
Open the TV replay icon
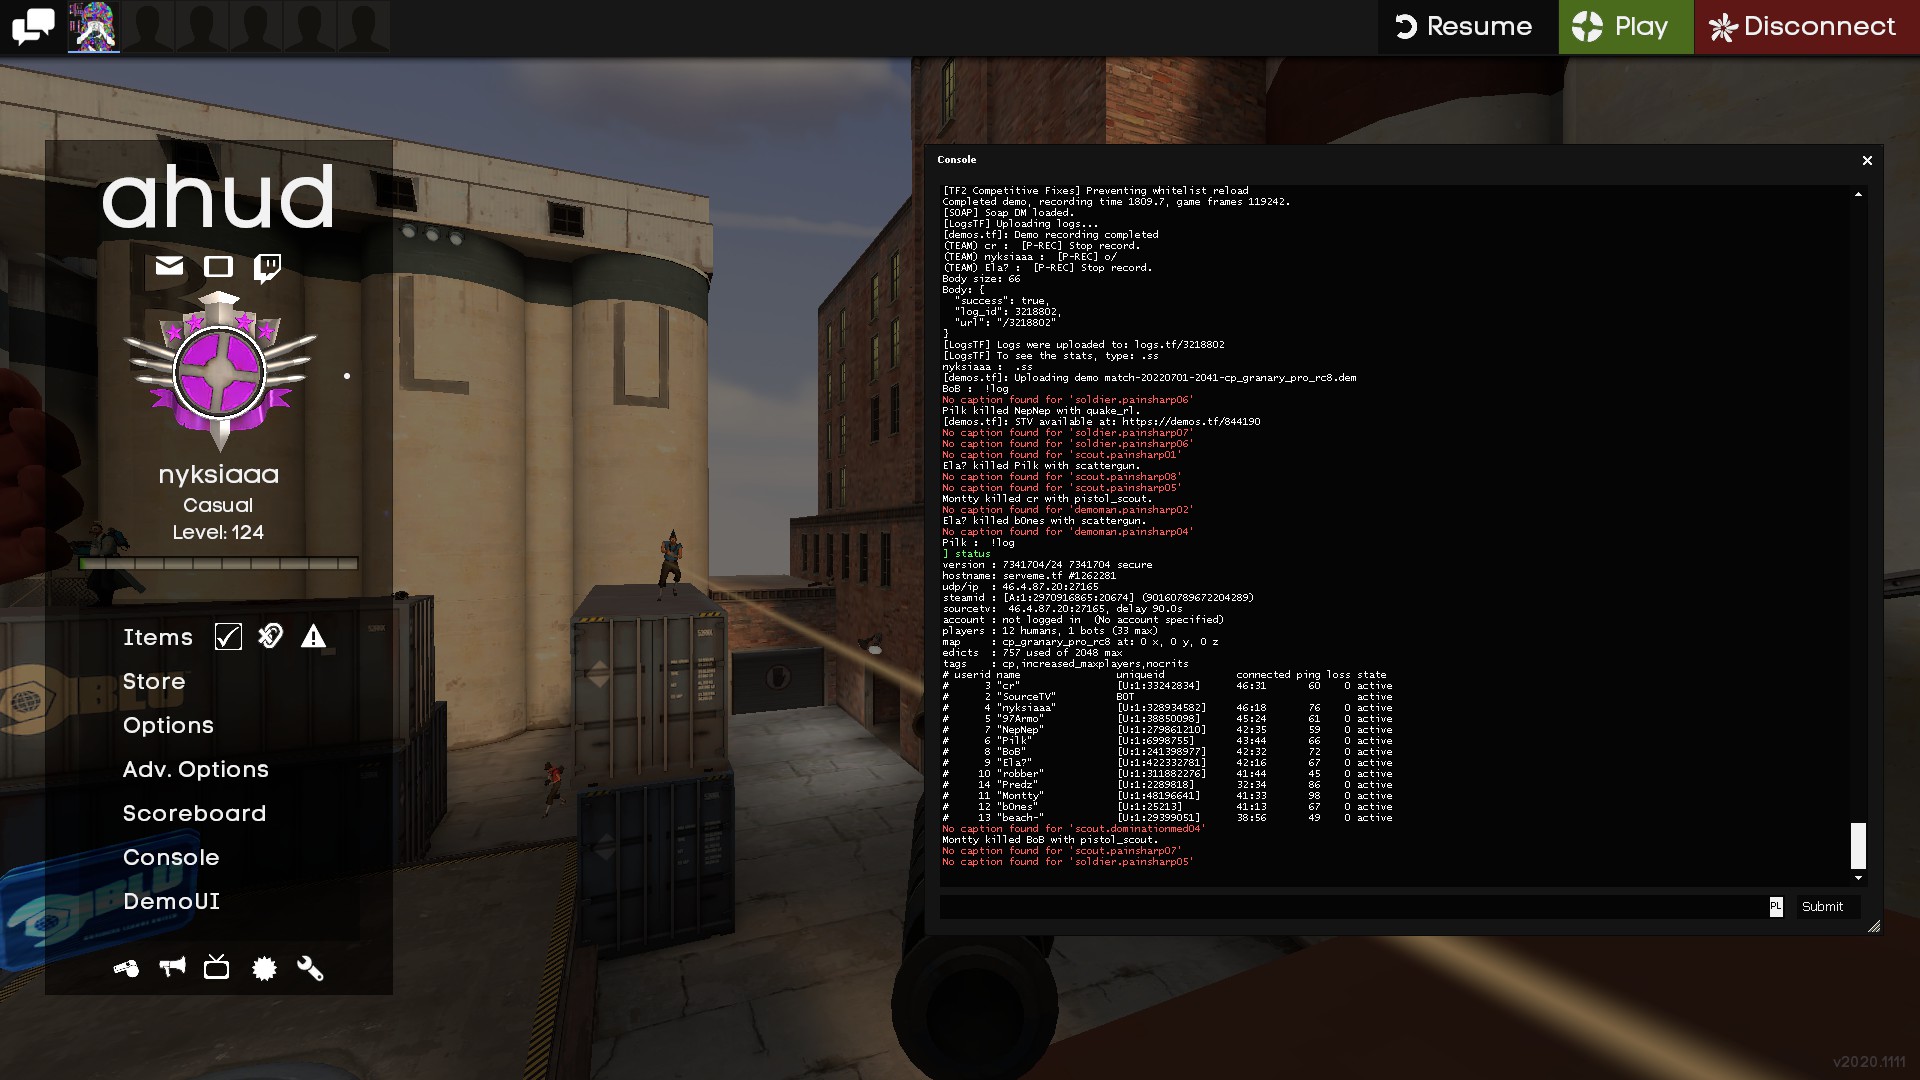[x=216, y=967]
